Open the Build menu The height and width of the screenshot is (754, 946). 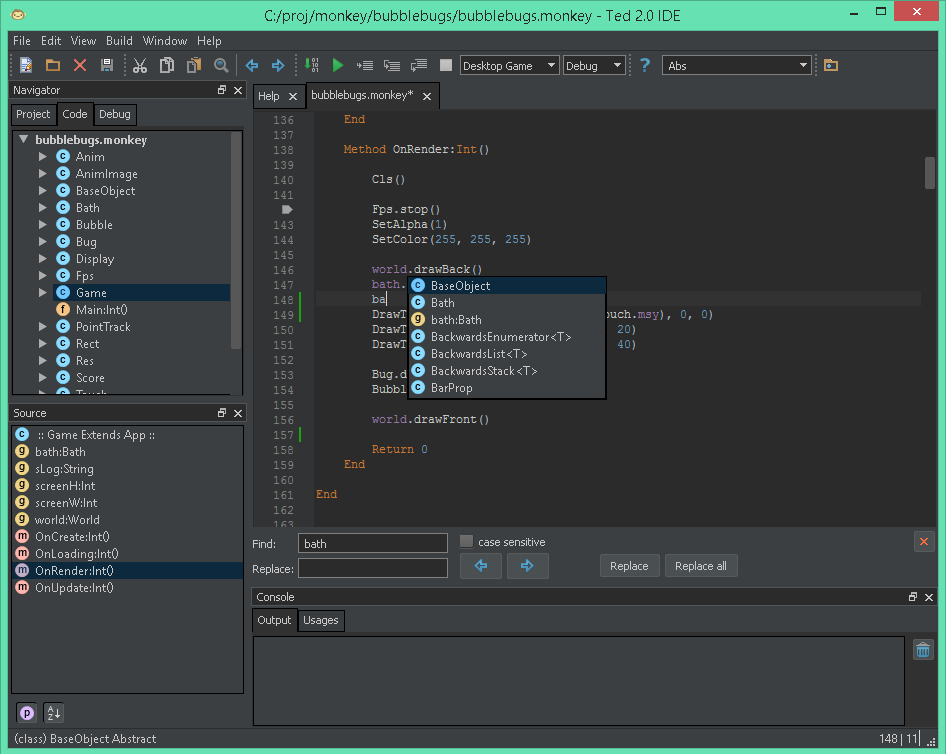coord(119,41)
